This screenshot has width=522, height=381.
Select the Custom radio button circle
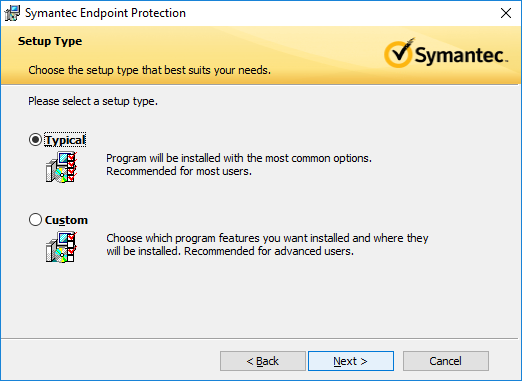click(x=35, y=220)
